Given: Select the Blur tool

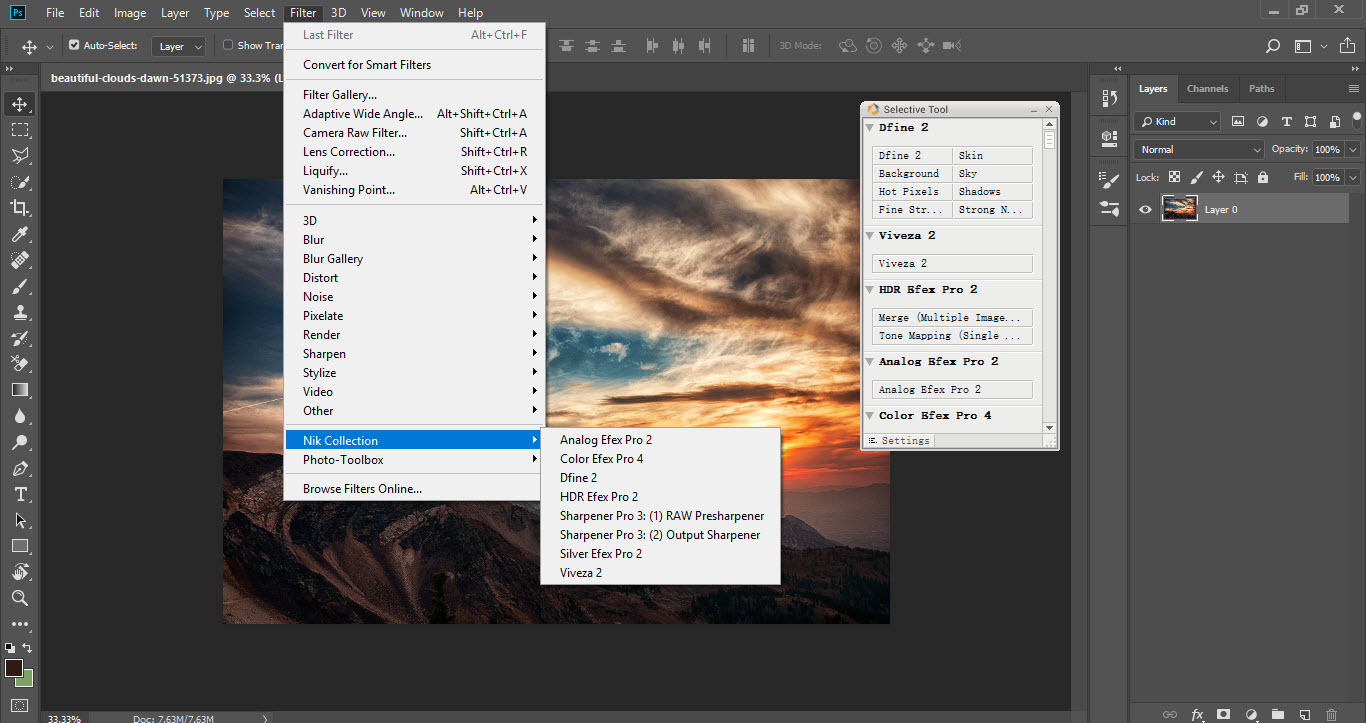Looking at the screenshot, I should coord(20,416).
